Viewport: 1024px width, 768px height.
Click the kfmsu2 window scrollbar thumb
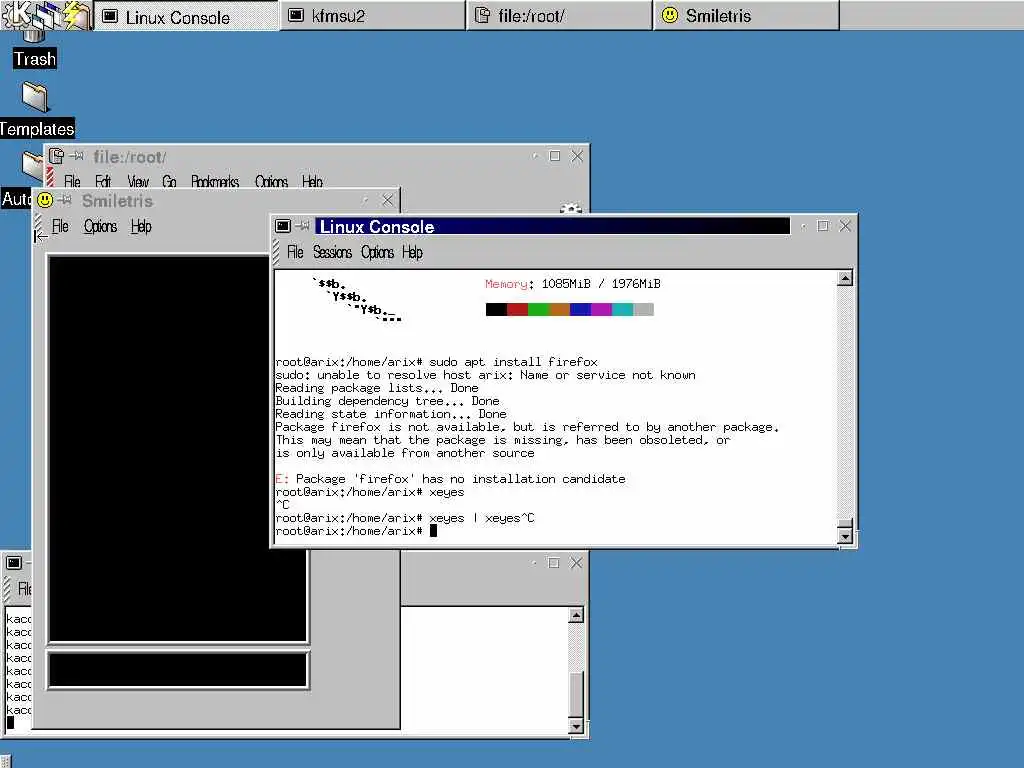575,694
